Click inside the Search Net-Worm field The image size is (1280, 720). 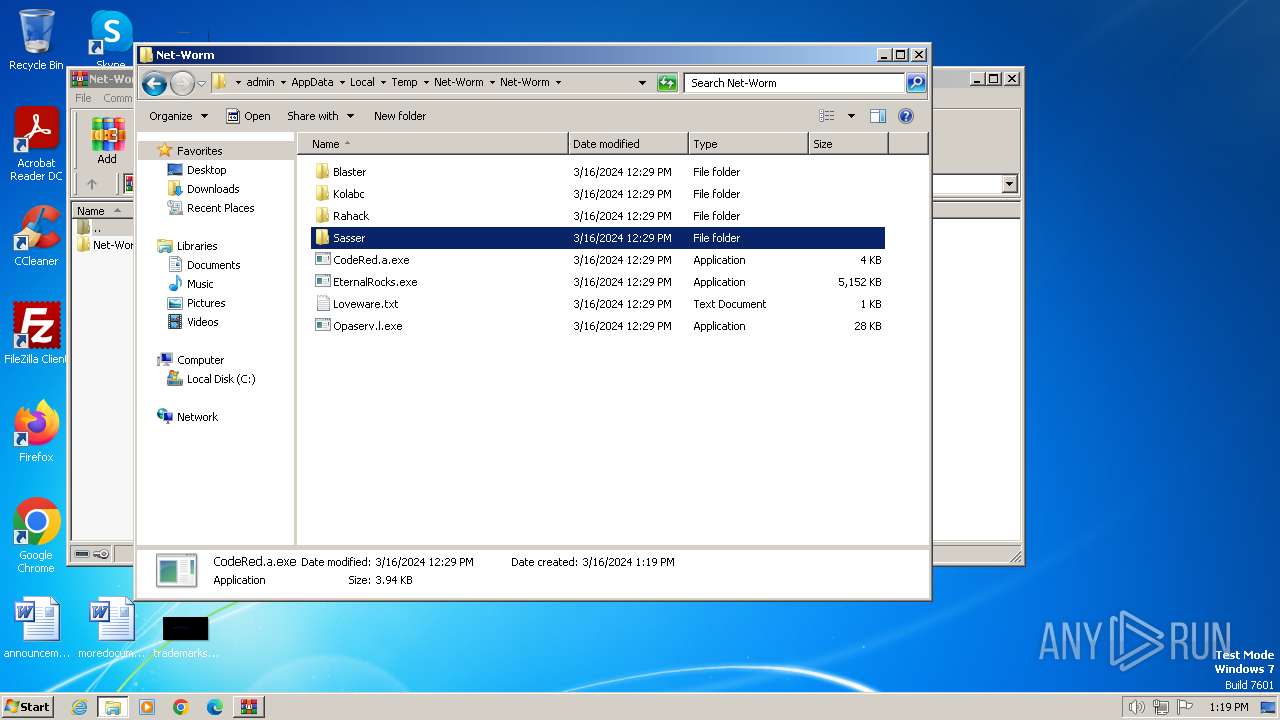[x=795, y=83]
